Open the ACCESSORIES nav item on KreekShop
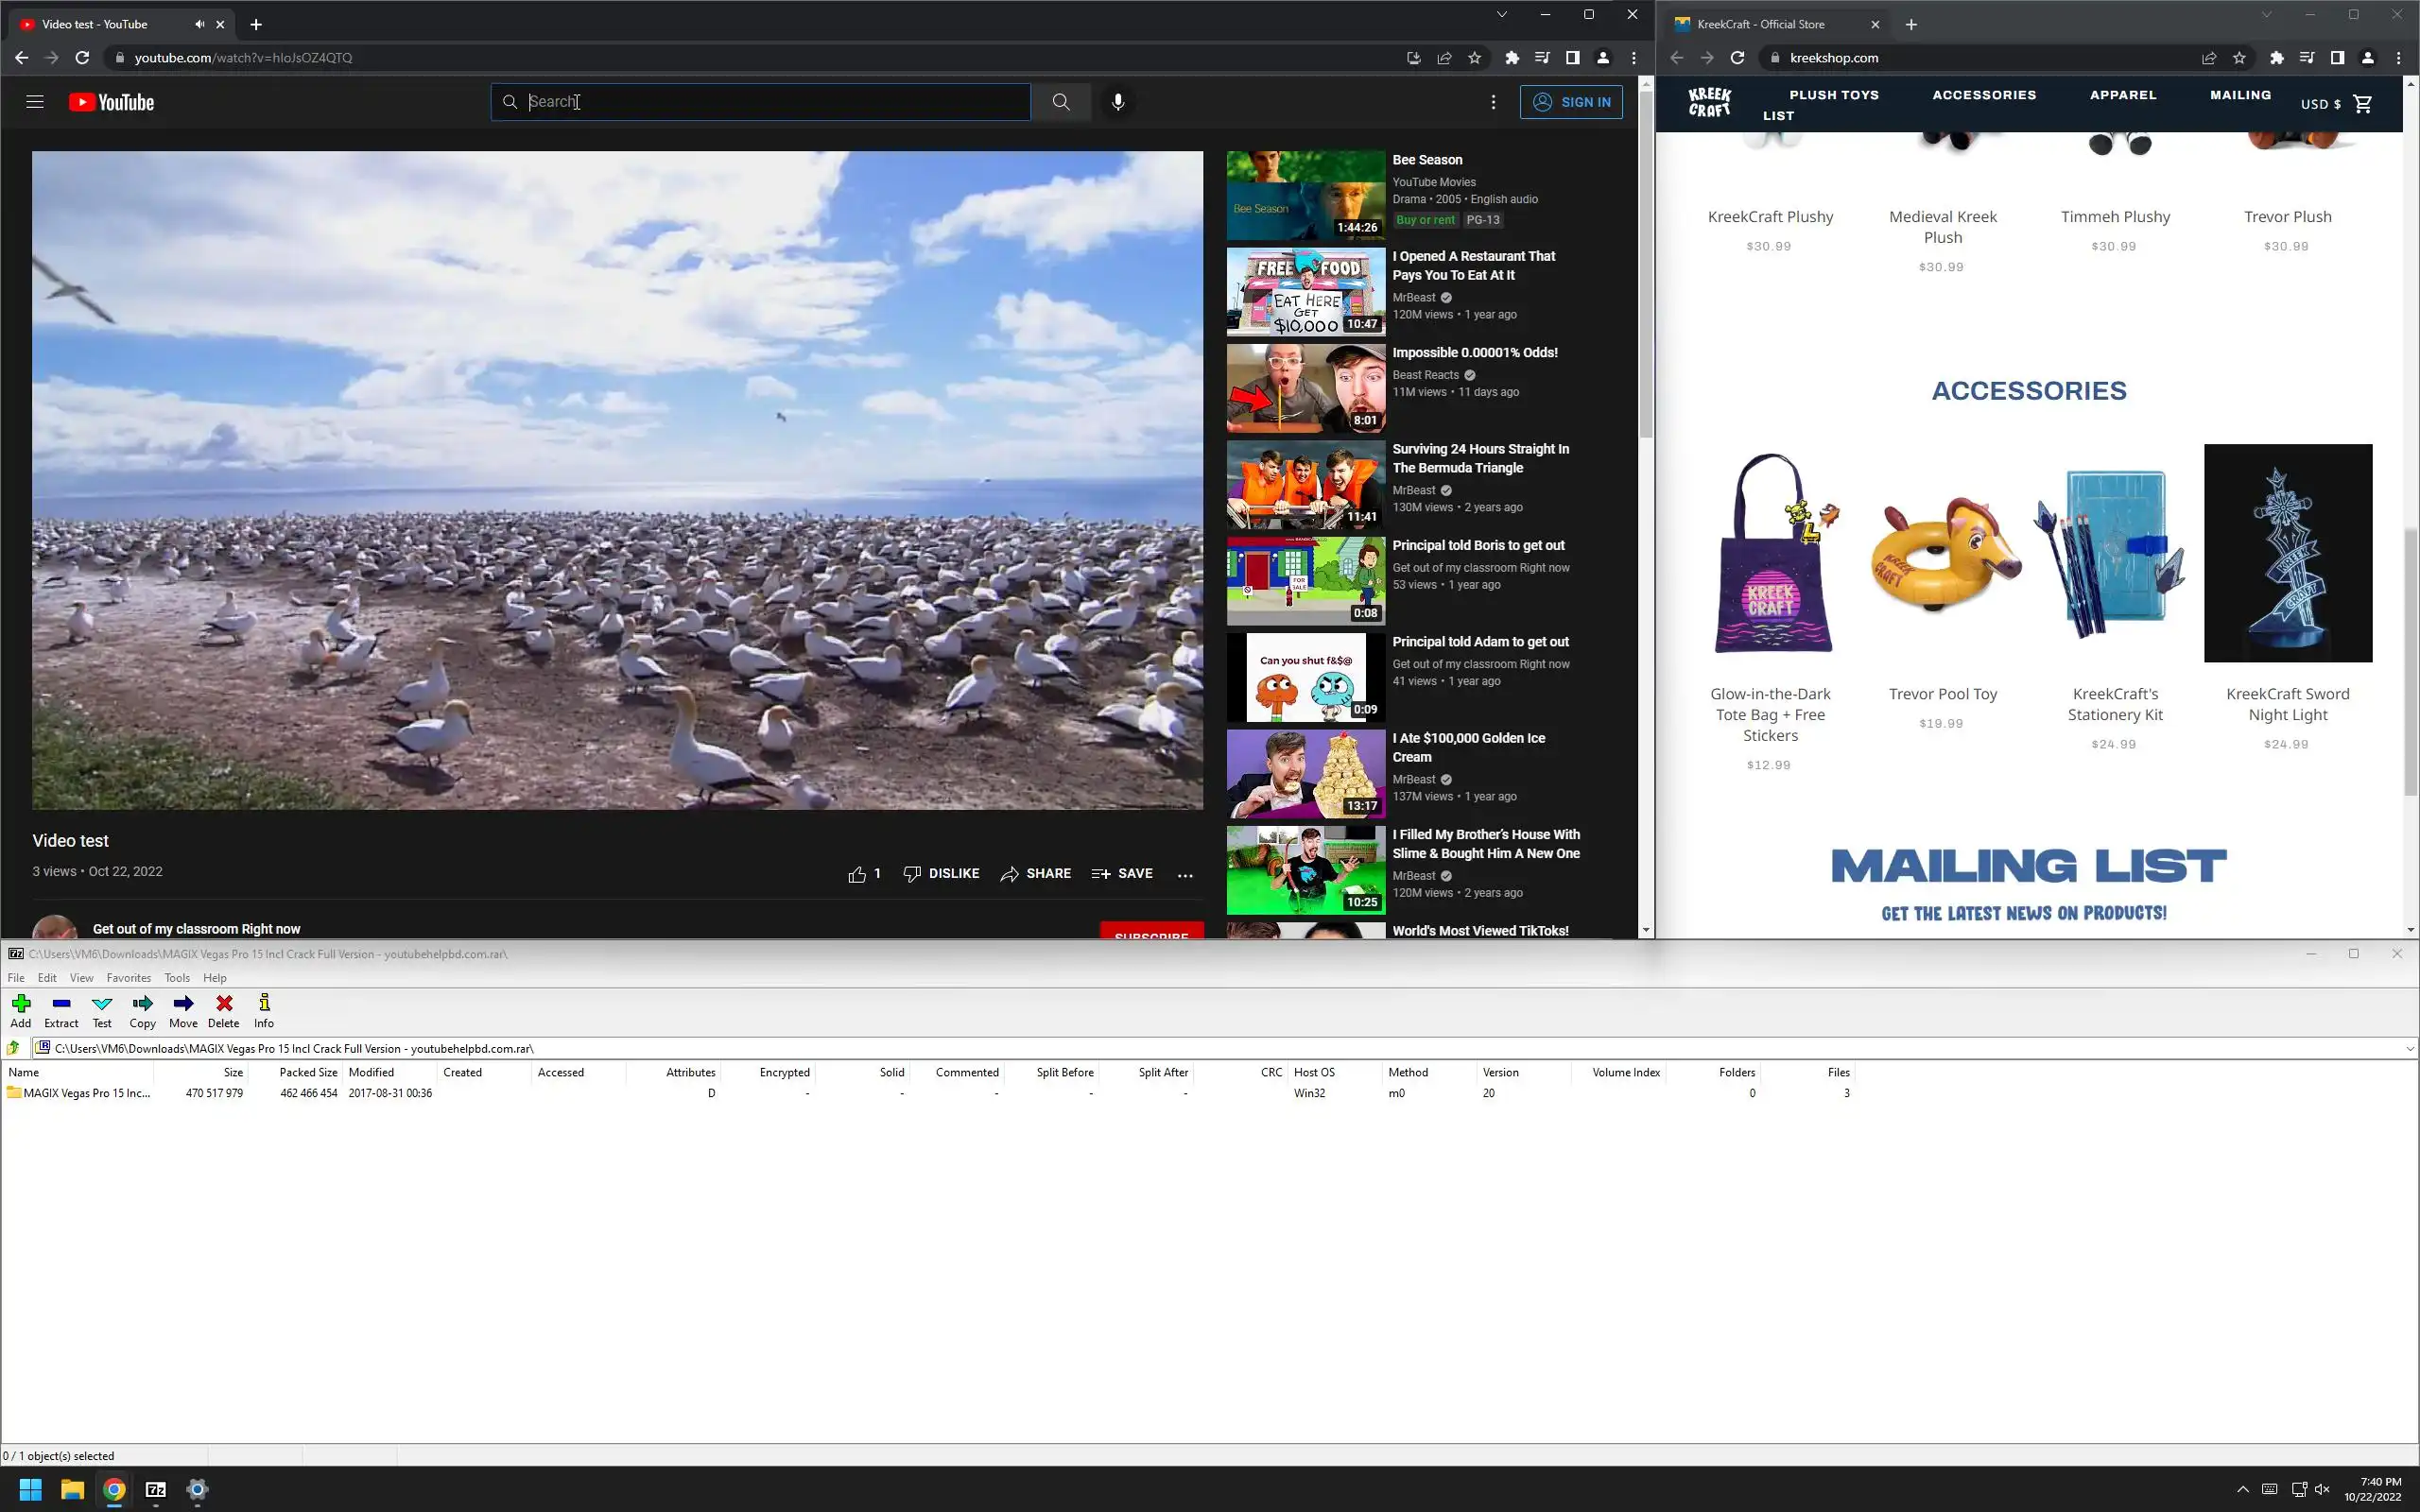 click(x=1984, y=95)
